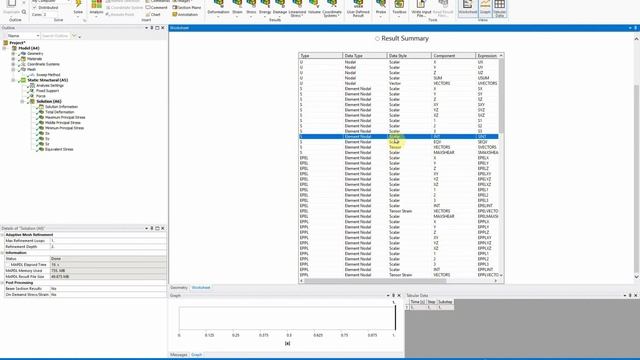Image resolution: width=640 pixels, height=360 pixels.
Task: Select Sweep Method in the outline
Action: pos(48,75)
